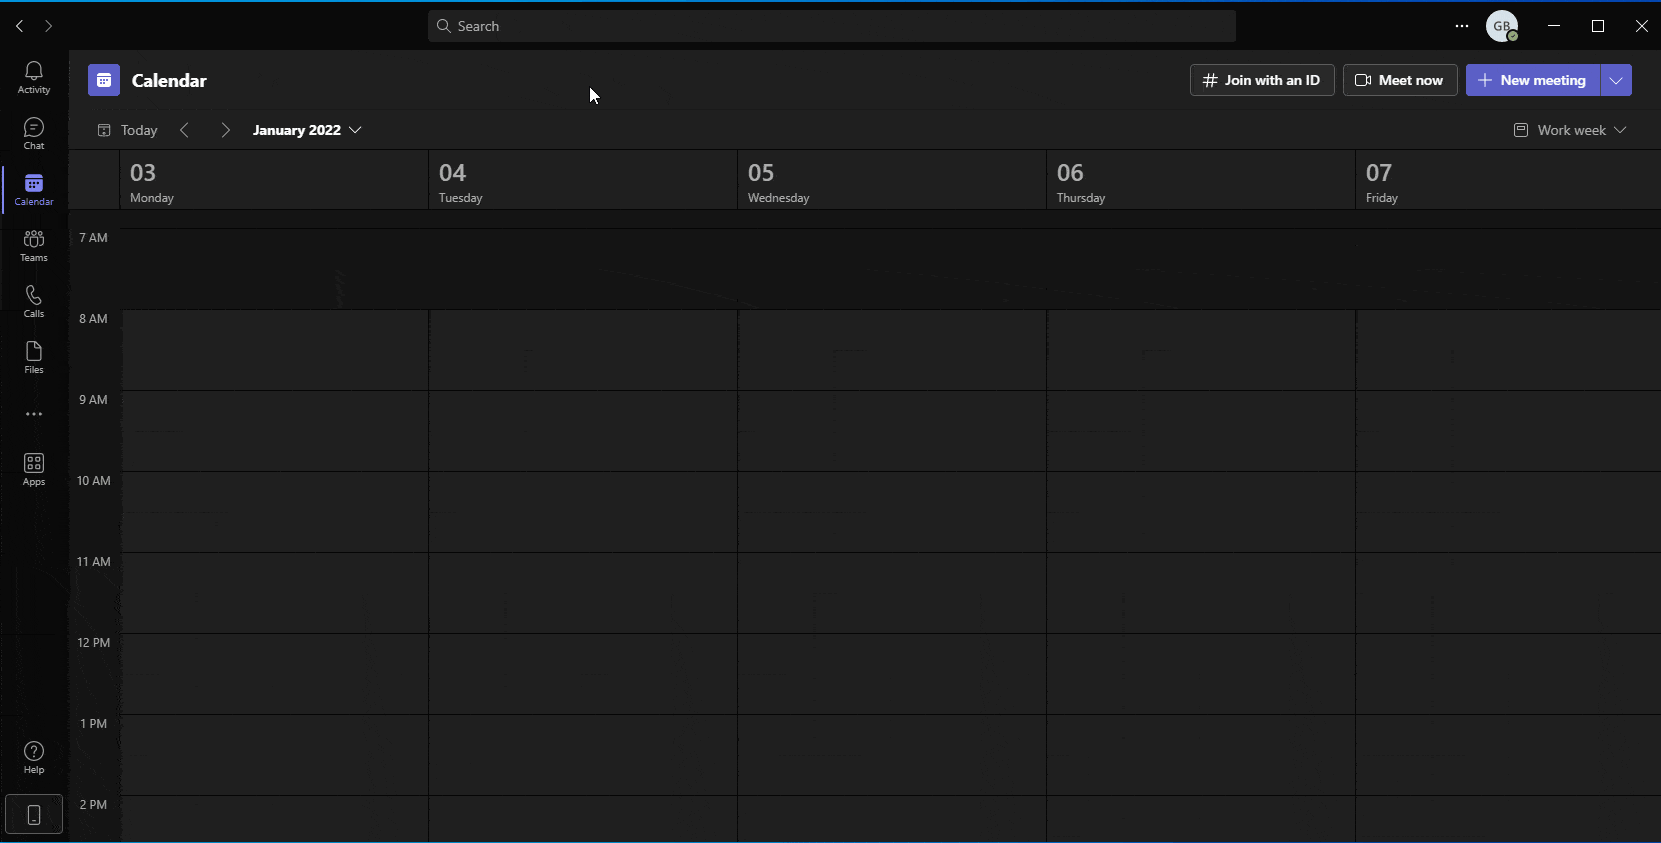Open the Work week view dropdown
Image resolution: width=1661 pixels, height=843 pixels.
(x=1570, y=130)
